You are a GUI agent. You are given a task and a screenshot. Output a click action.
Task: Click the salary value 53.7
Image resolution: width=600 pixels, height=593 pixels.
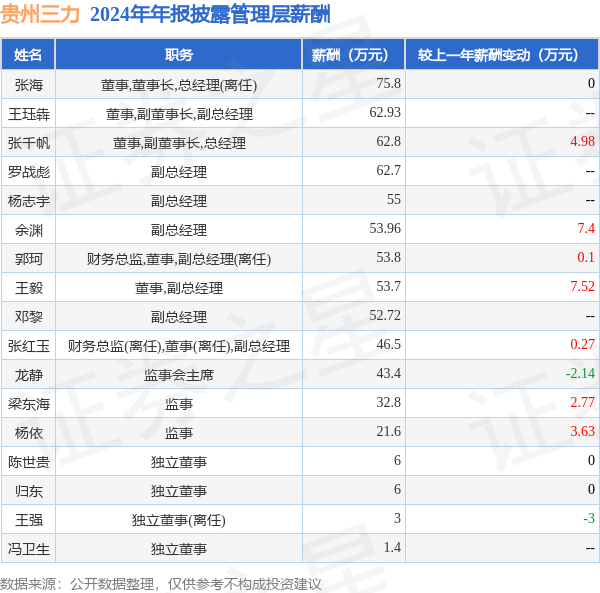388,287
